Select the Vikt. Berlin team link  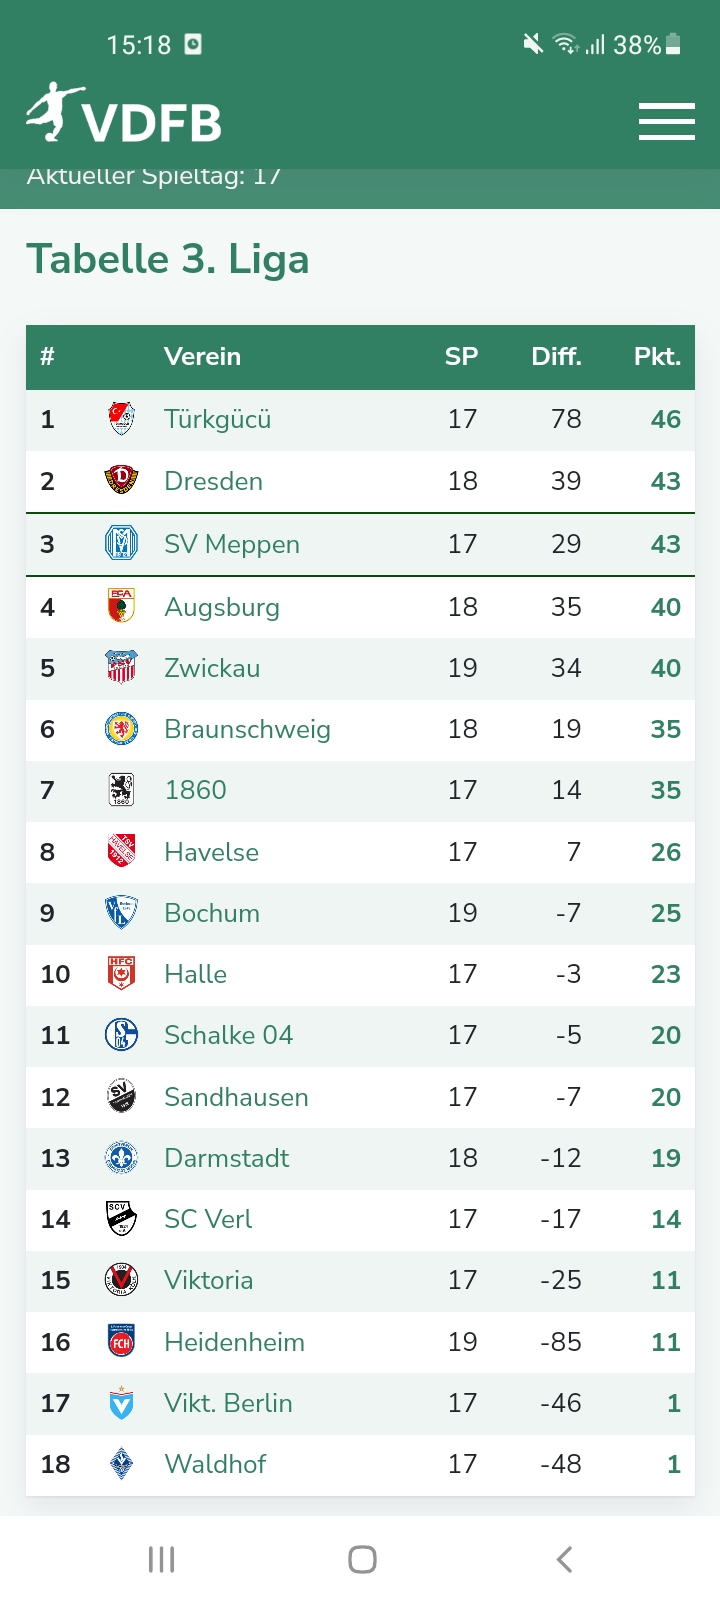(x=228, y=1403)
